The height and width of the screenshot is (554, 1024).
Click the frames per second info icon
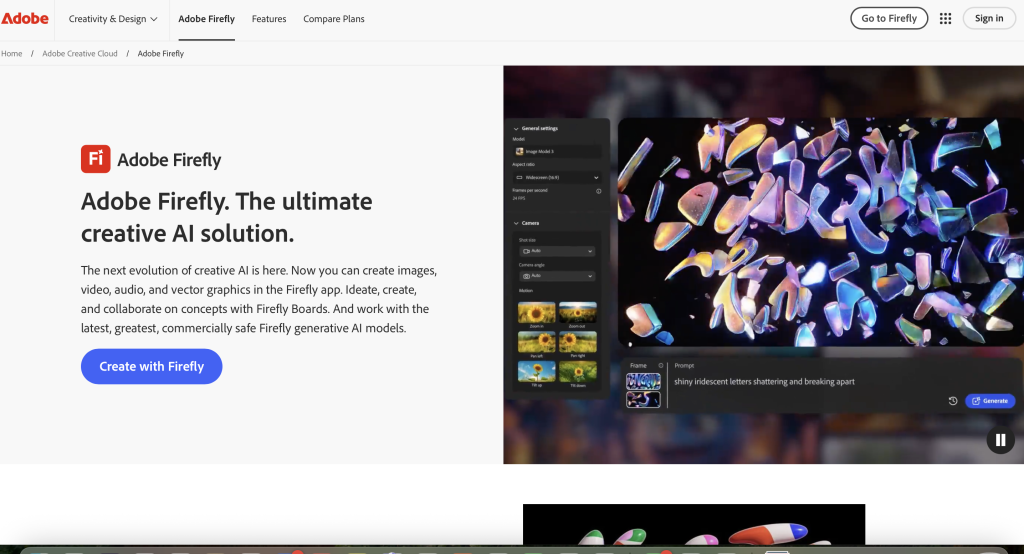(x=599, y=191)
